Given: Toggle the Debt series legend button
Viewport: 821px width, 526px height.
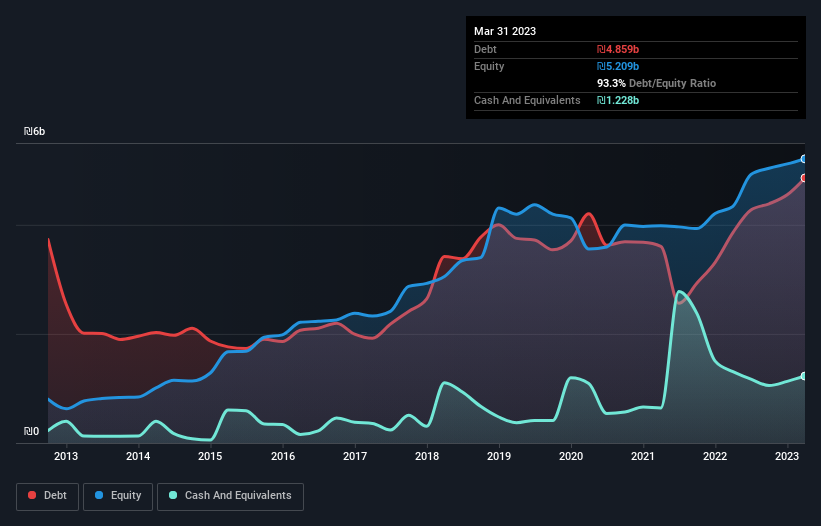Looking at the screenshot, I should pyautogui.click(x=47, y=496).
